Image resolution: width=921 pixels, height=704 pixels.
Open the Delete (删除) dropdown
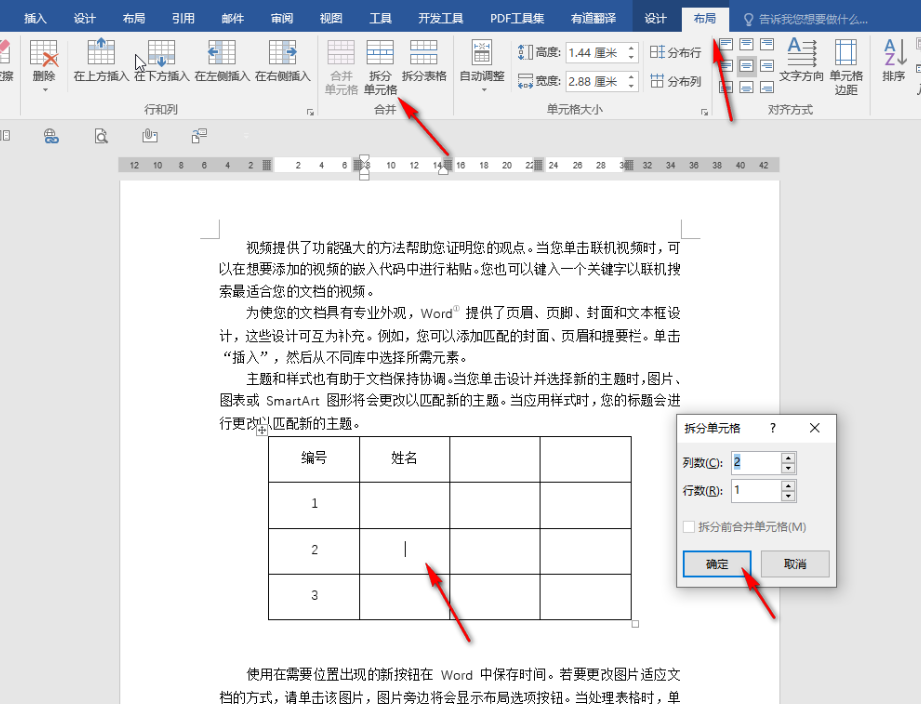[x=44, y=66]
